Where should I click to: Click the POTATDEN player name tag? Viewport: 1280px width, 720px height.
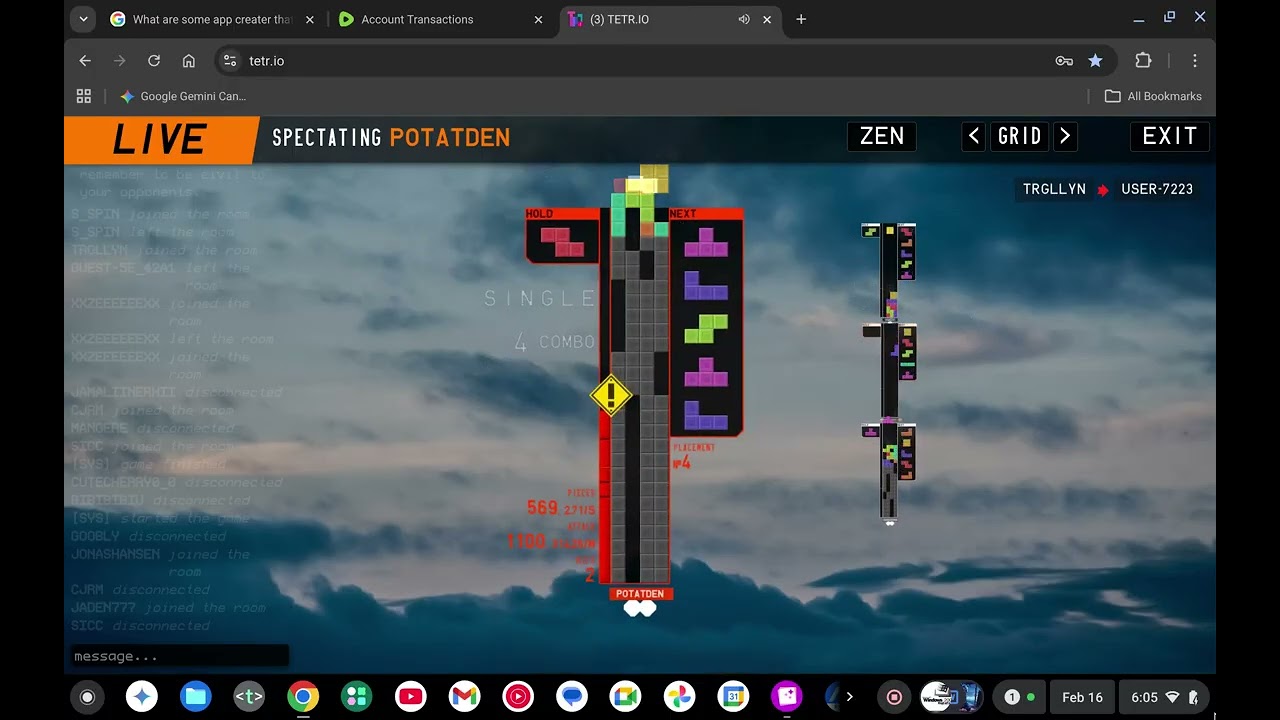(x=640, y=594)
